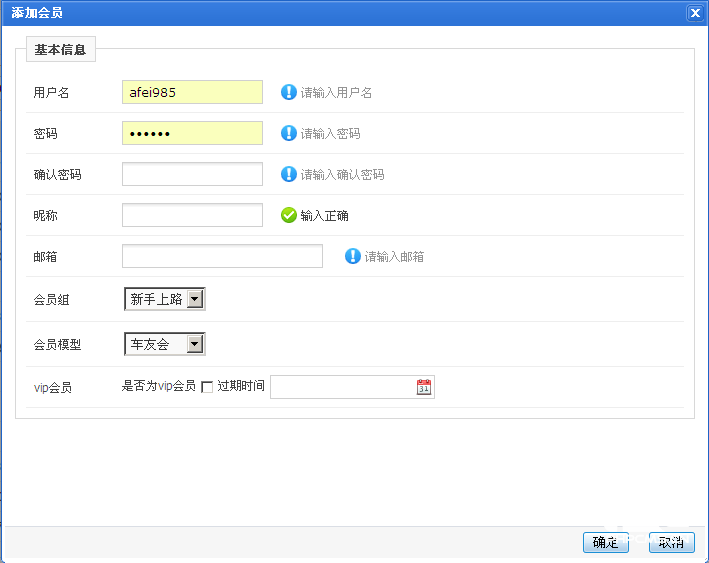Focus the 用户名 field containing afei985
This screenshot has height=563, width=709.
pyautogui.click(x=192, y=92)
